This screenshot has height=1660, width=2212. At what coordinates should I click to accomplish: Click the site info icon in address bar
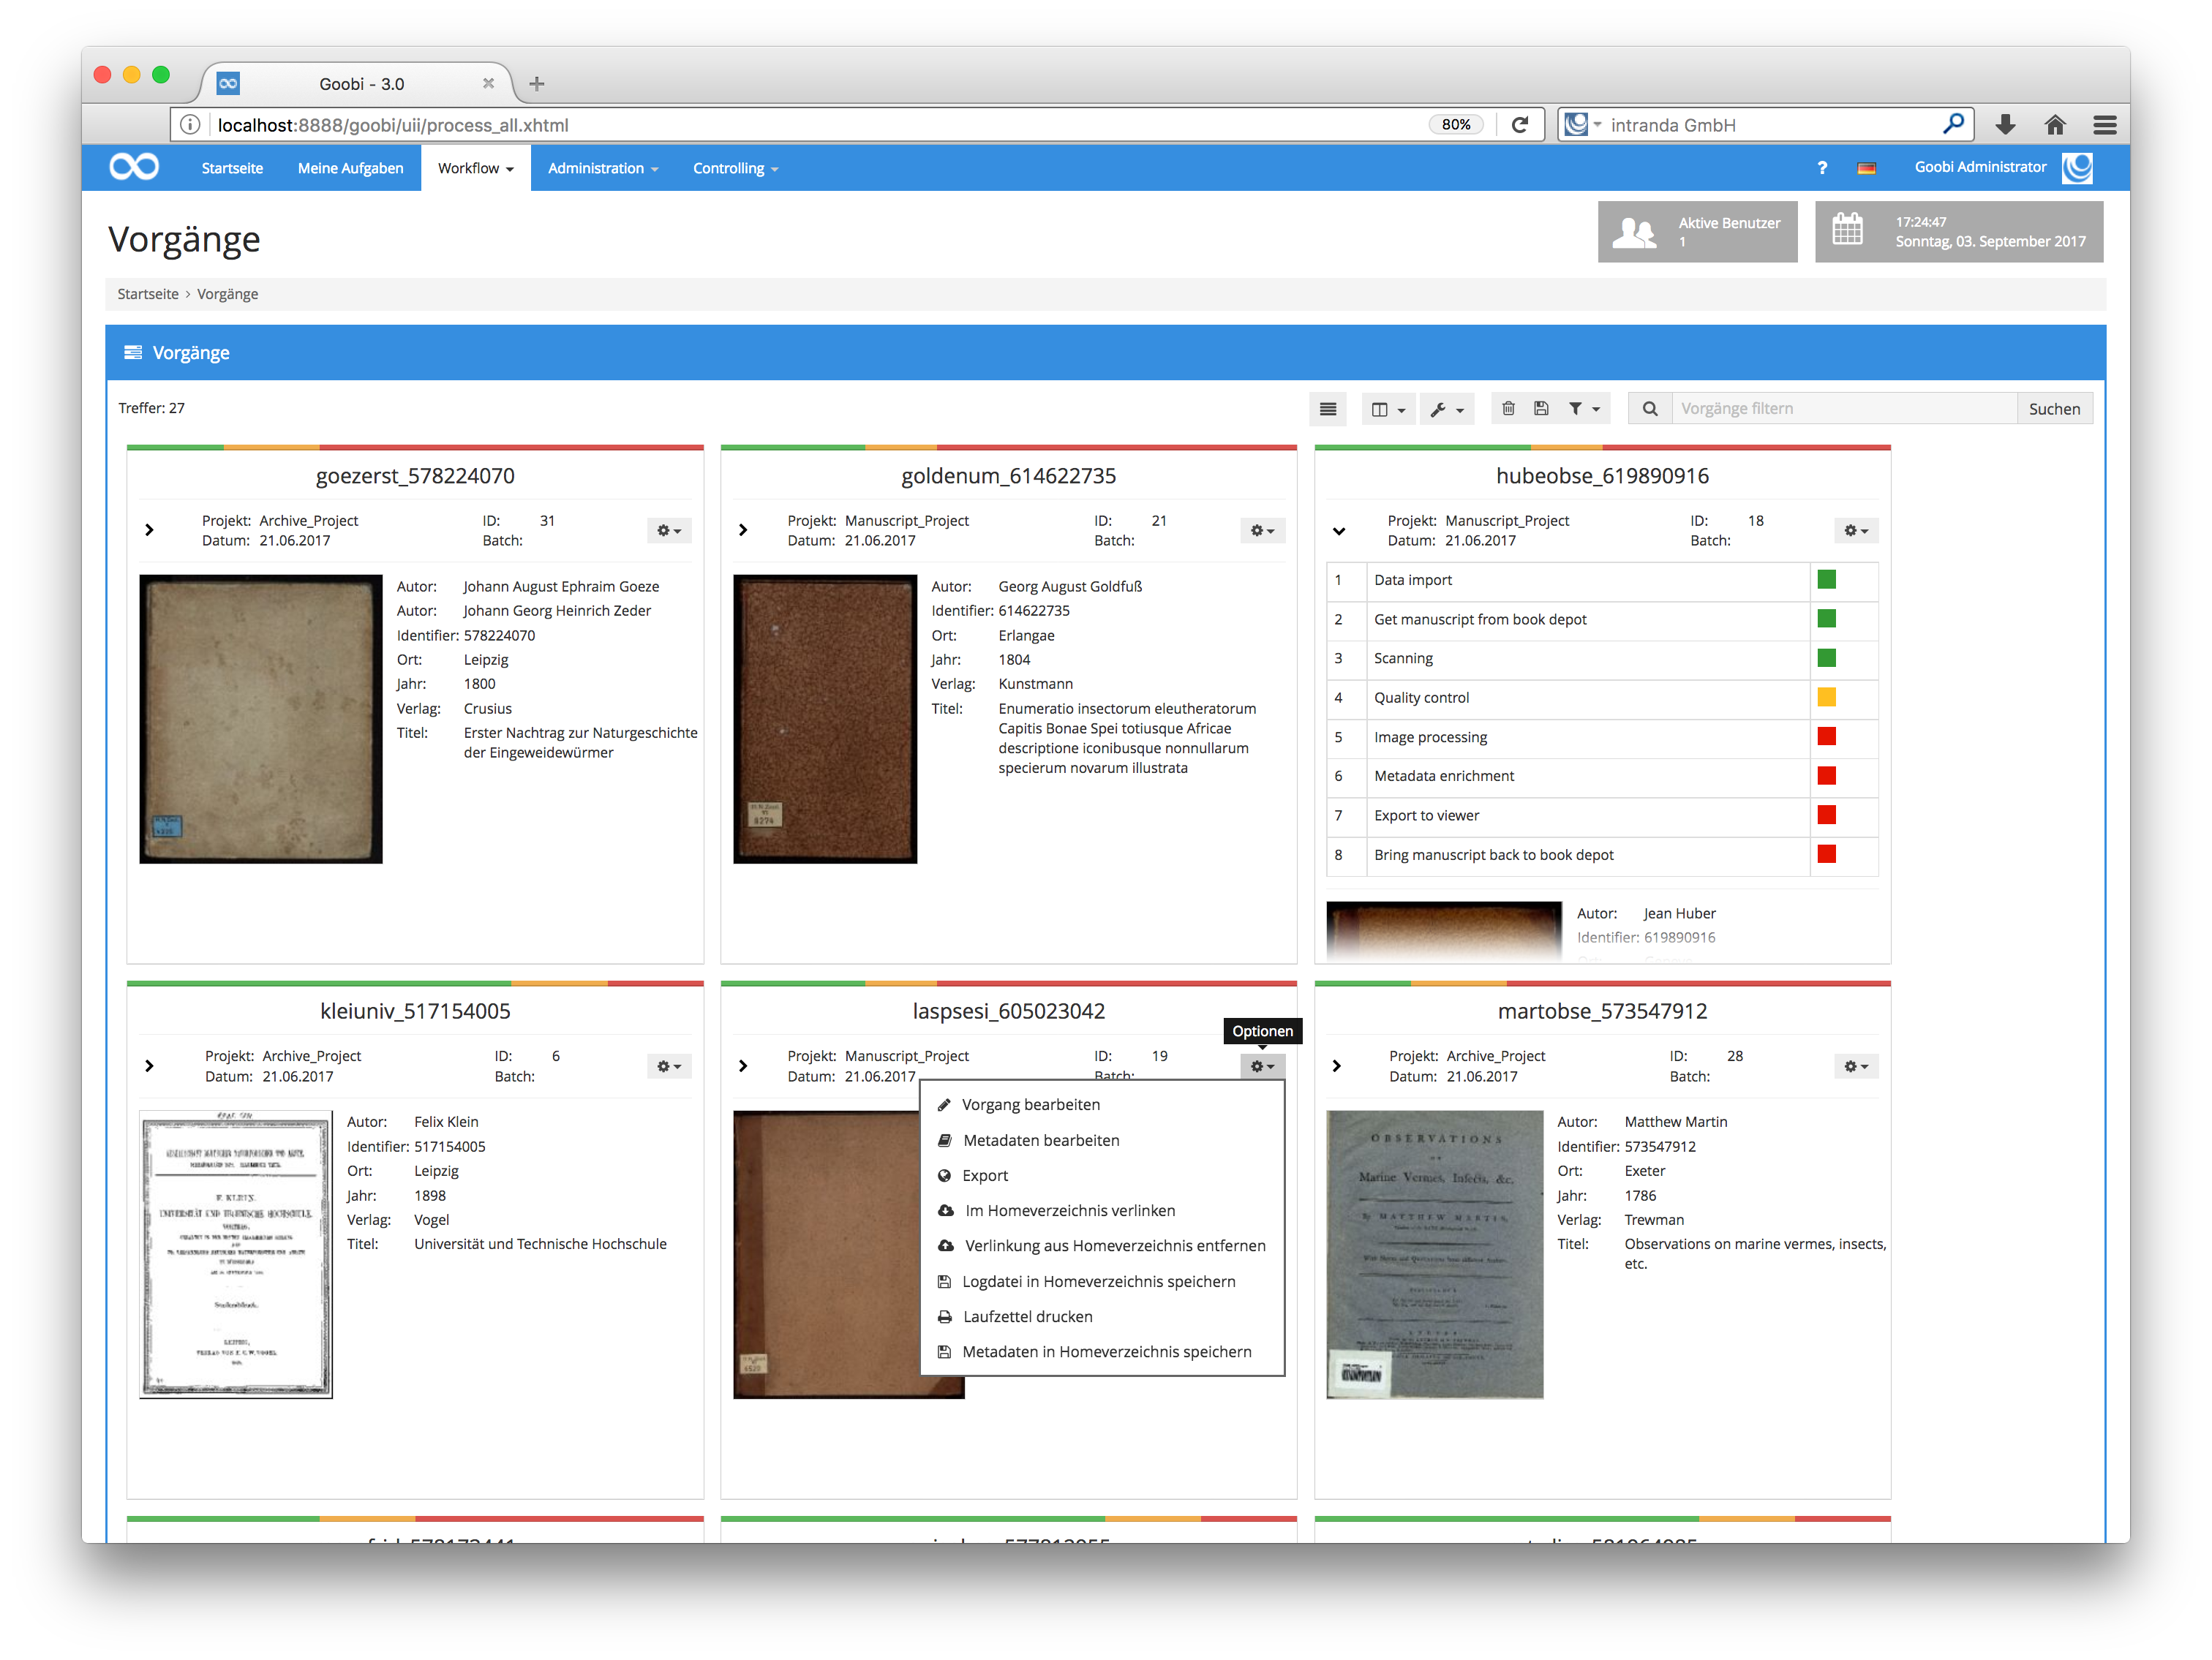click(190, 125)
